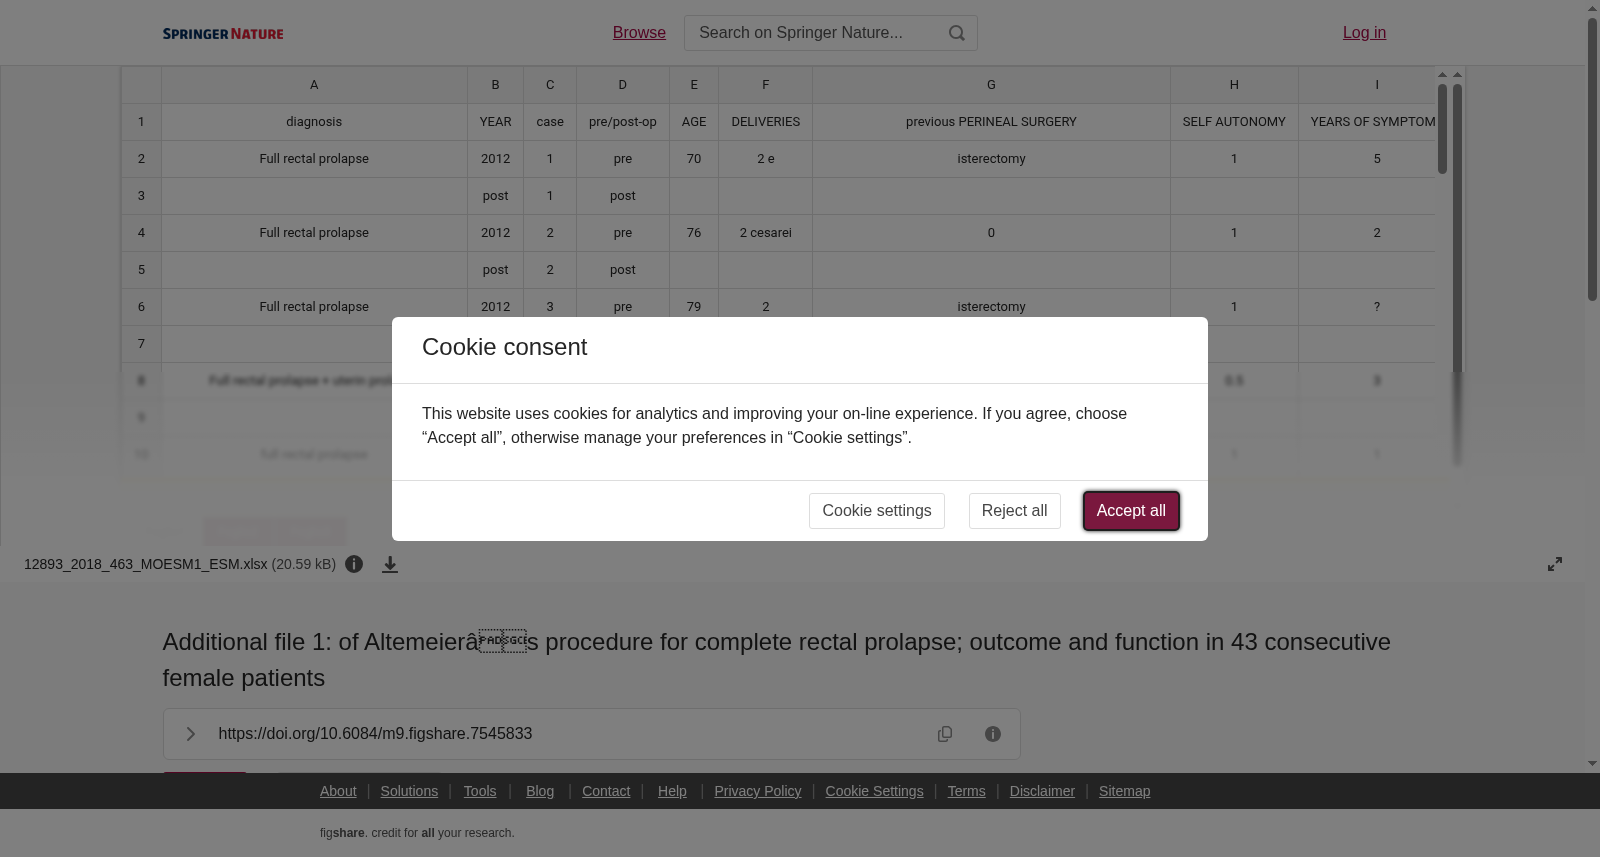Viewport: 1600px width, 857px height.
Task: Select the column G header
Action: [991, 85]
